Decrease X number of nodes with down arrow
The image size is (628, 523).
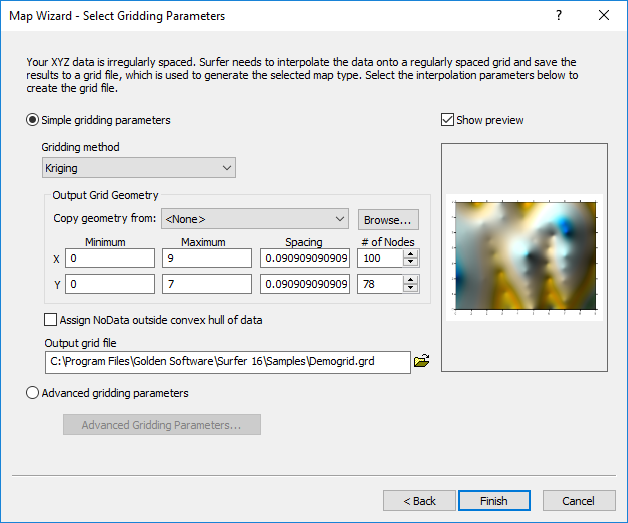(411, 262)
